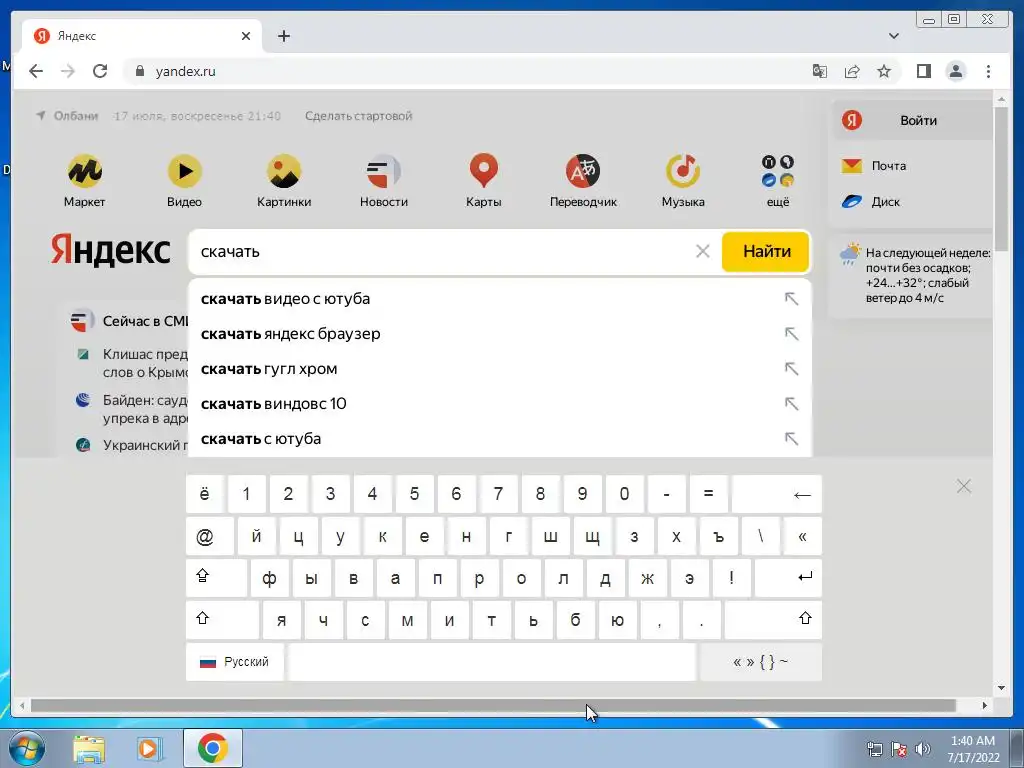Image resolution: width=1024 pixels, height=768 pixels.
Task: Open Переводчик translator icon
Action: coord(583,171)
